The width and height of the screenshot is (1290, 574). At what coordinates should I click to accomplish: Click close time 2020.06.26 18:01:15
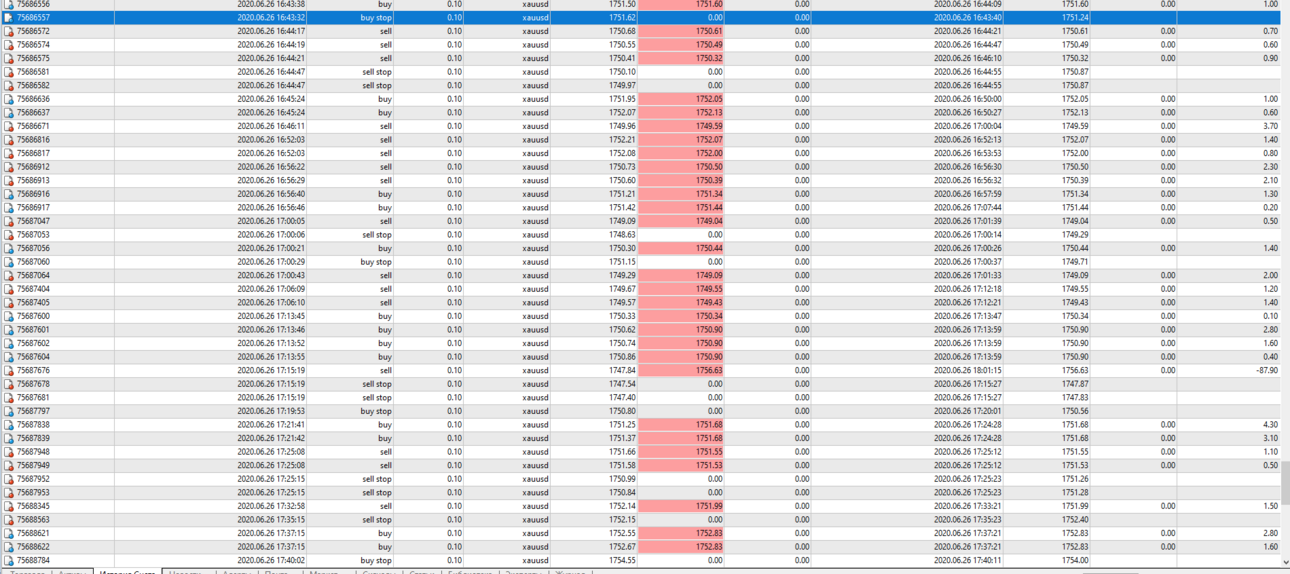coord(967,371)
